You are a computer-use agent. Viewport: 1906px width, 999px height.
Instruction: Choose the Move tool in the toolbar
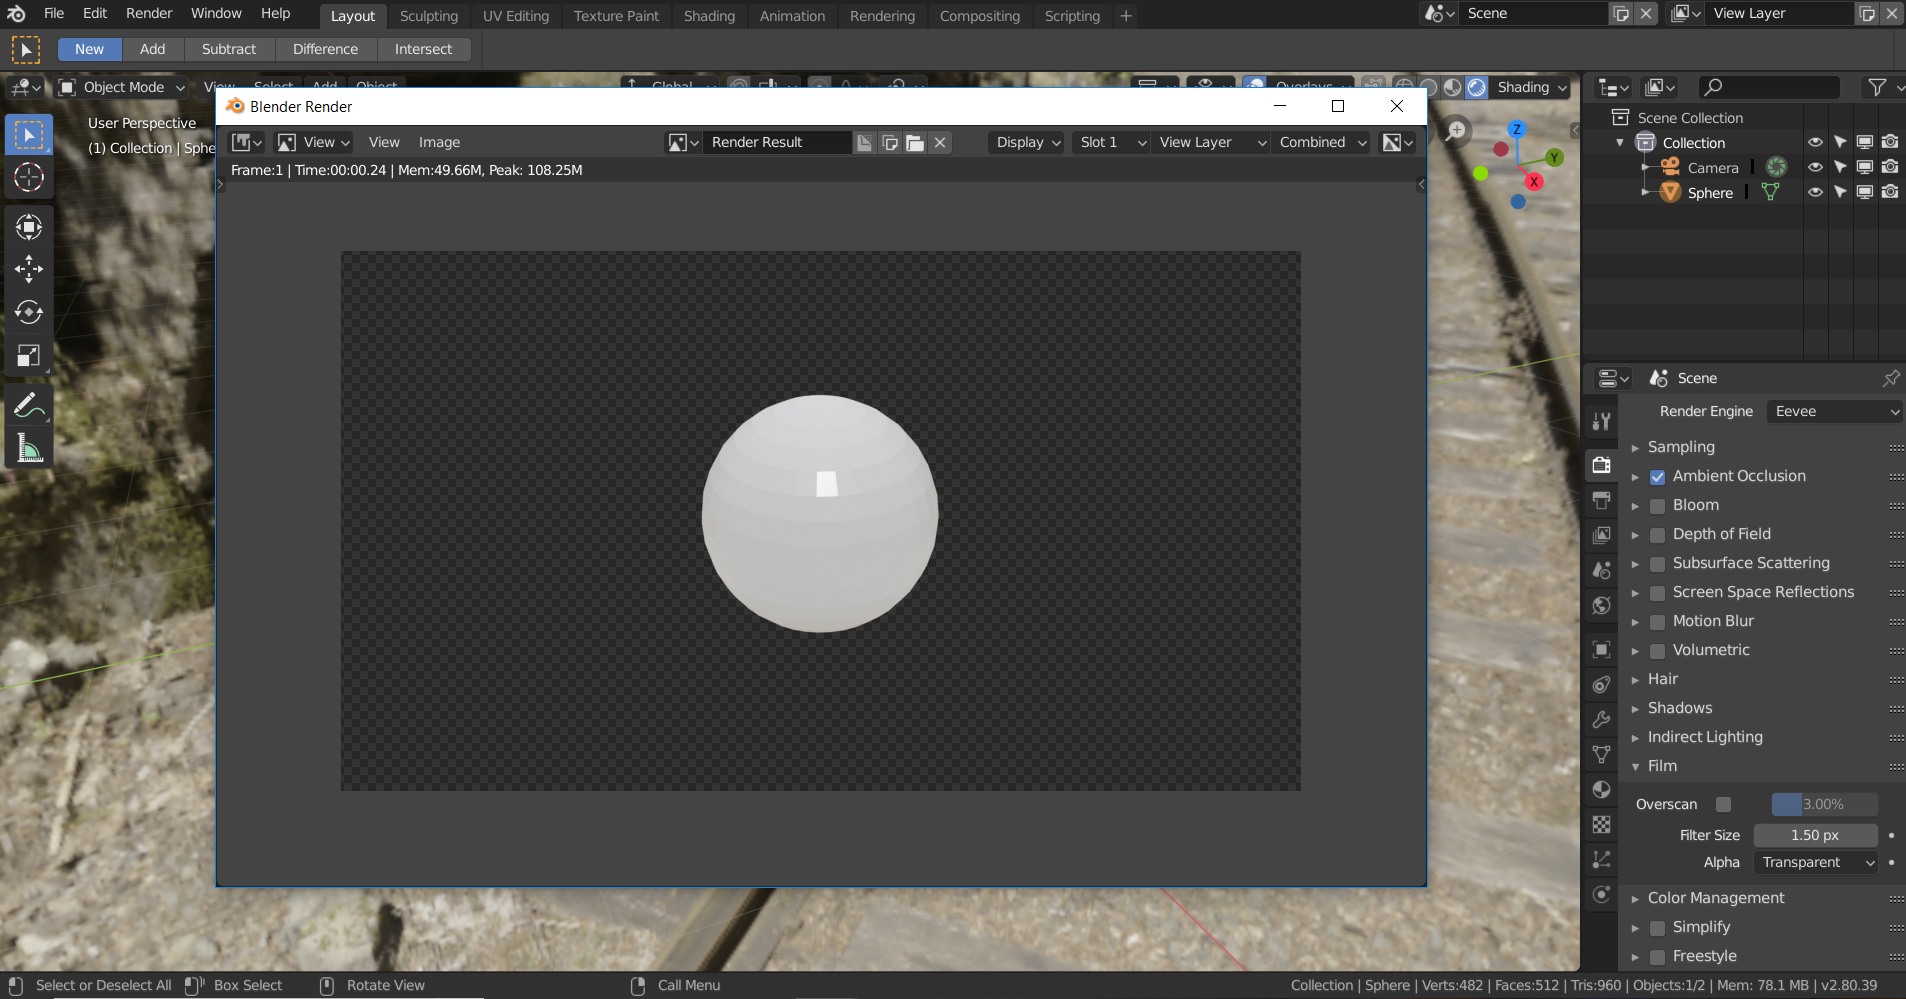28,268
